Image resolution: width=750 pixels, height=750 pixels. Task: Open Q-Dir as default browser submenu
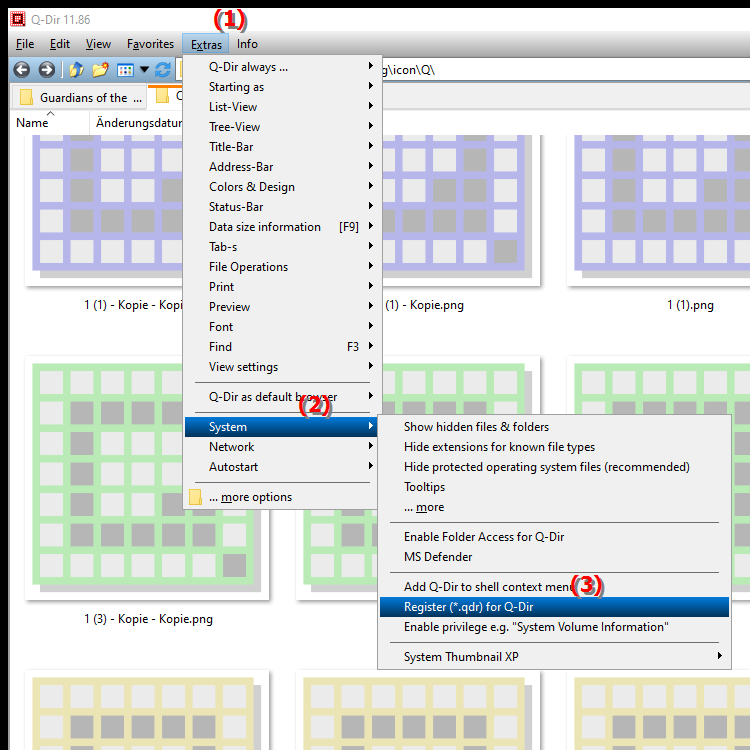point(281,397)
